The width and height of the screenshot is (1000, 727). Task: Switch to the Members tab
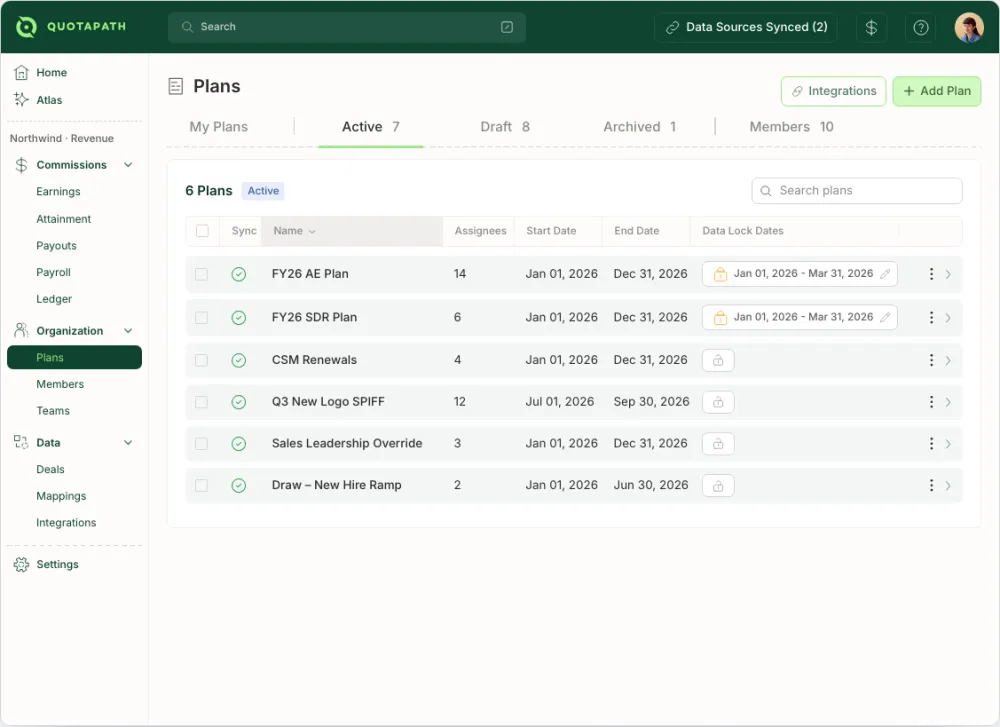pos(791,127)
